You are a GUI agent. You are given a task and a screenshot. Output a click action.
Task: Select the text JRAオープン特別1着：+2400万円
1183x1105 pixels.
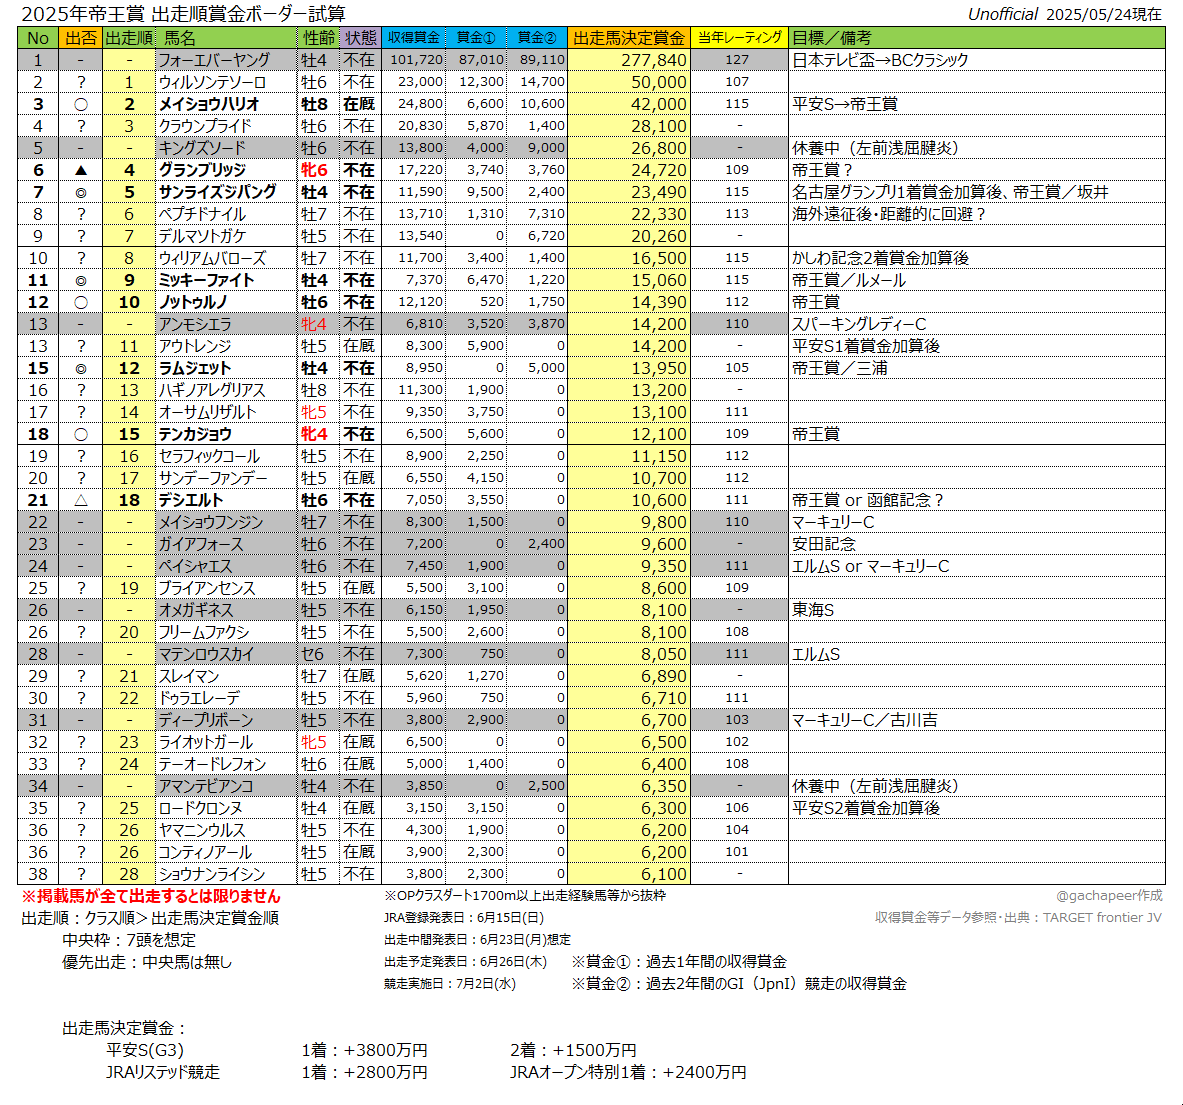pyautogui.click(x=628, y=1072)
